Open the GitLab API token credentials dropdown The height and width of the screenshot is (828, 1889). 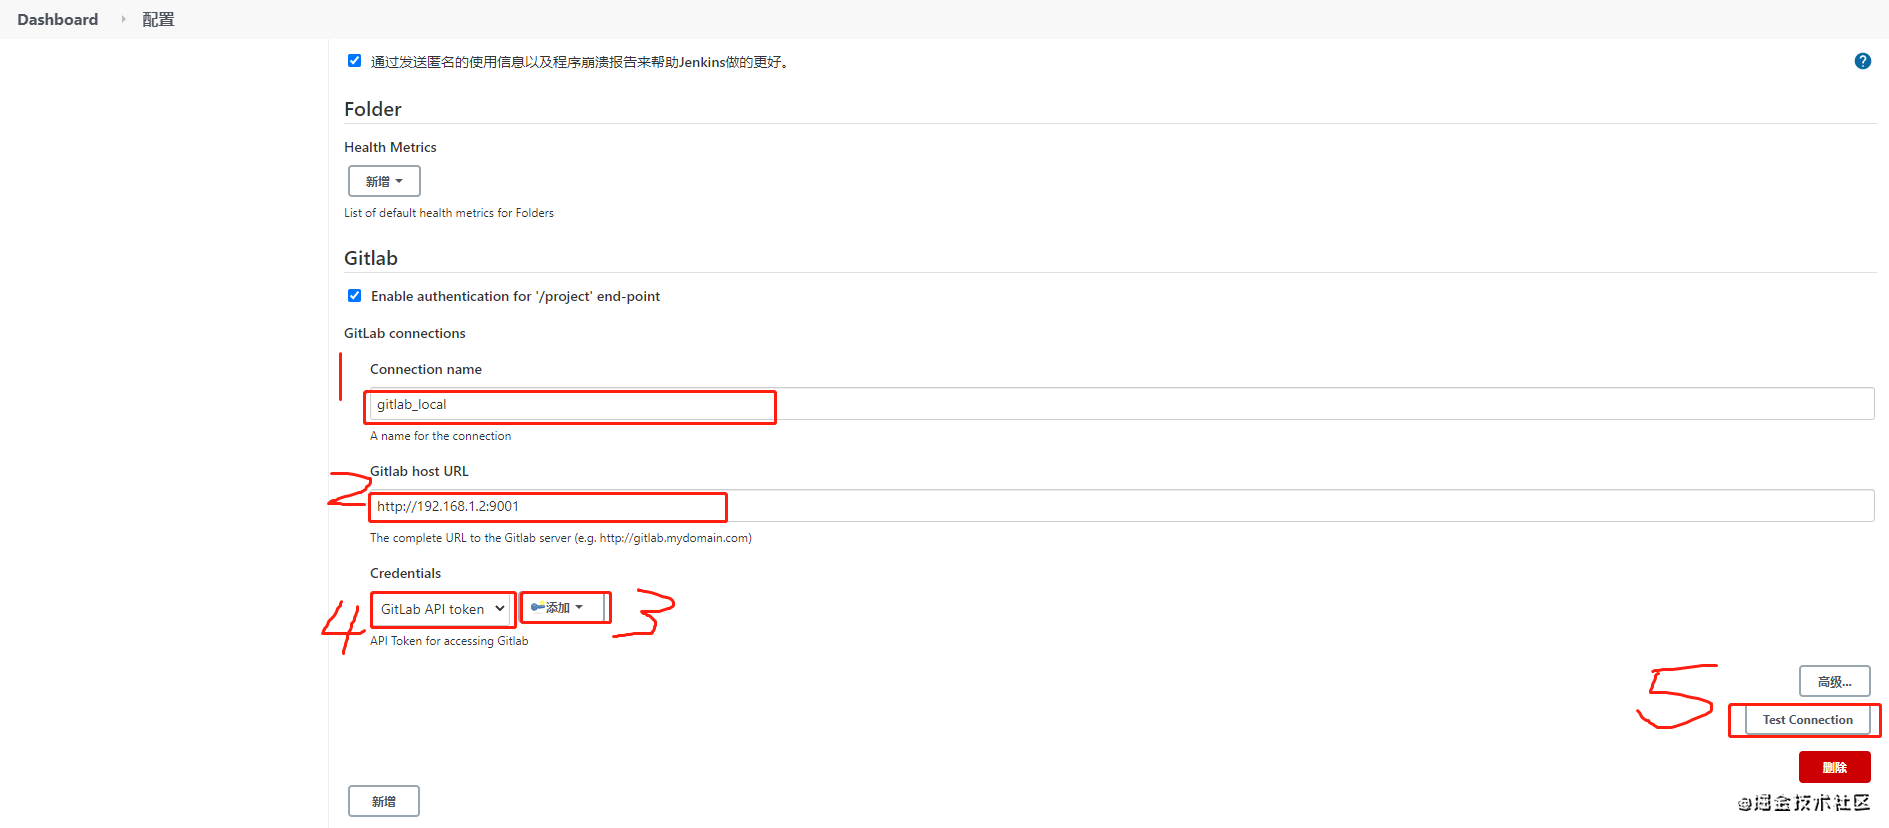pyautogui.click(x=442, y=609)
